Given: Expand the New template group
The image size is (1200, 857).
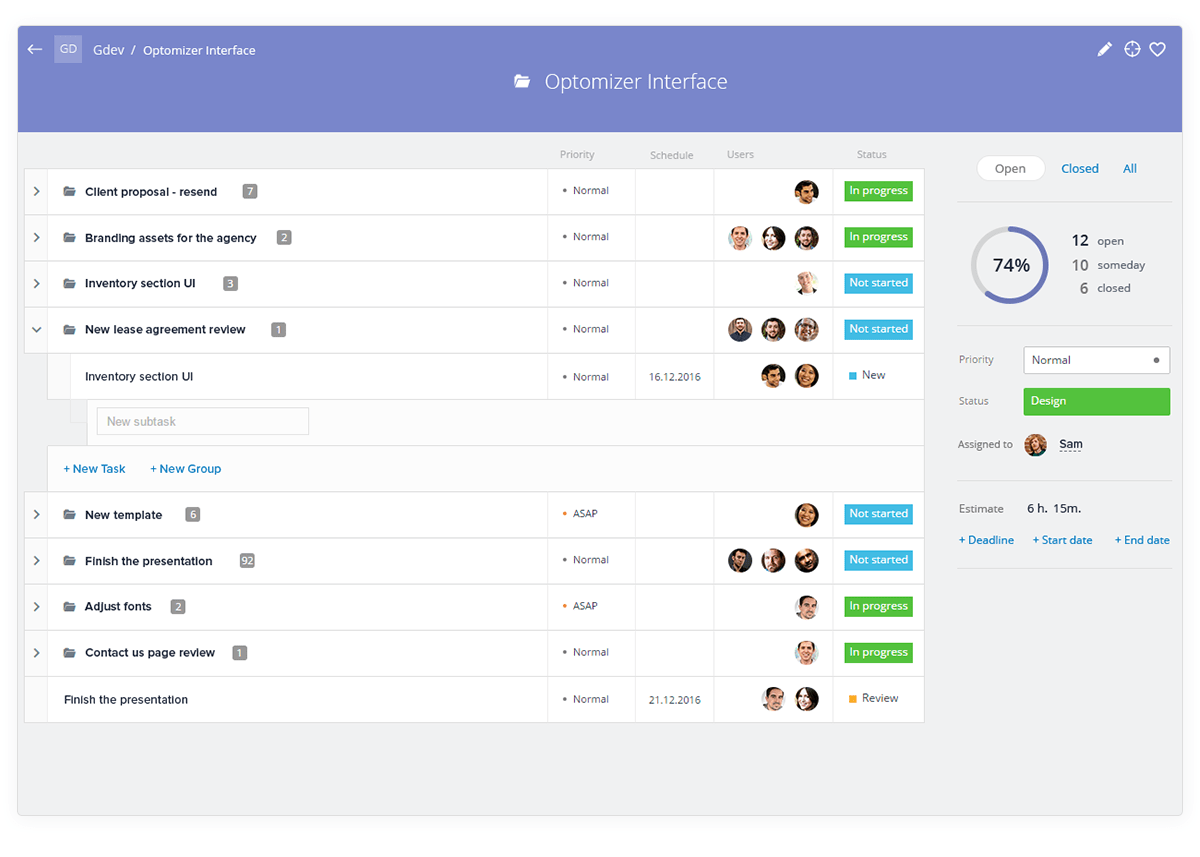Looking at the screenshot, I should click(x=36, y=515).
